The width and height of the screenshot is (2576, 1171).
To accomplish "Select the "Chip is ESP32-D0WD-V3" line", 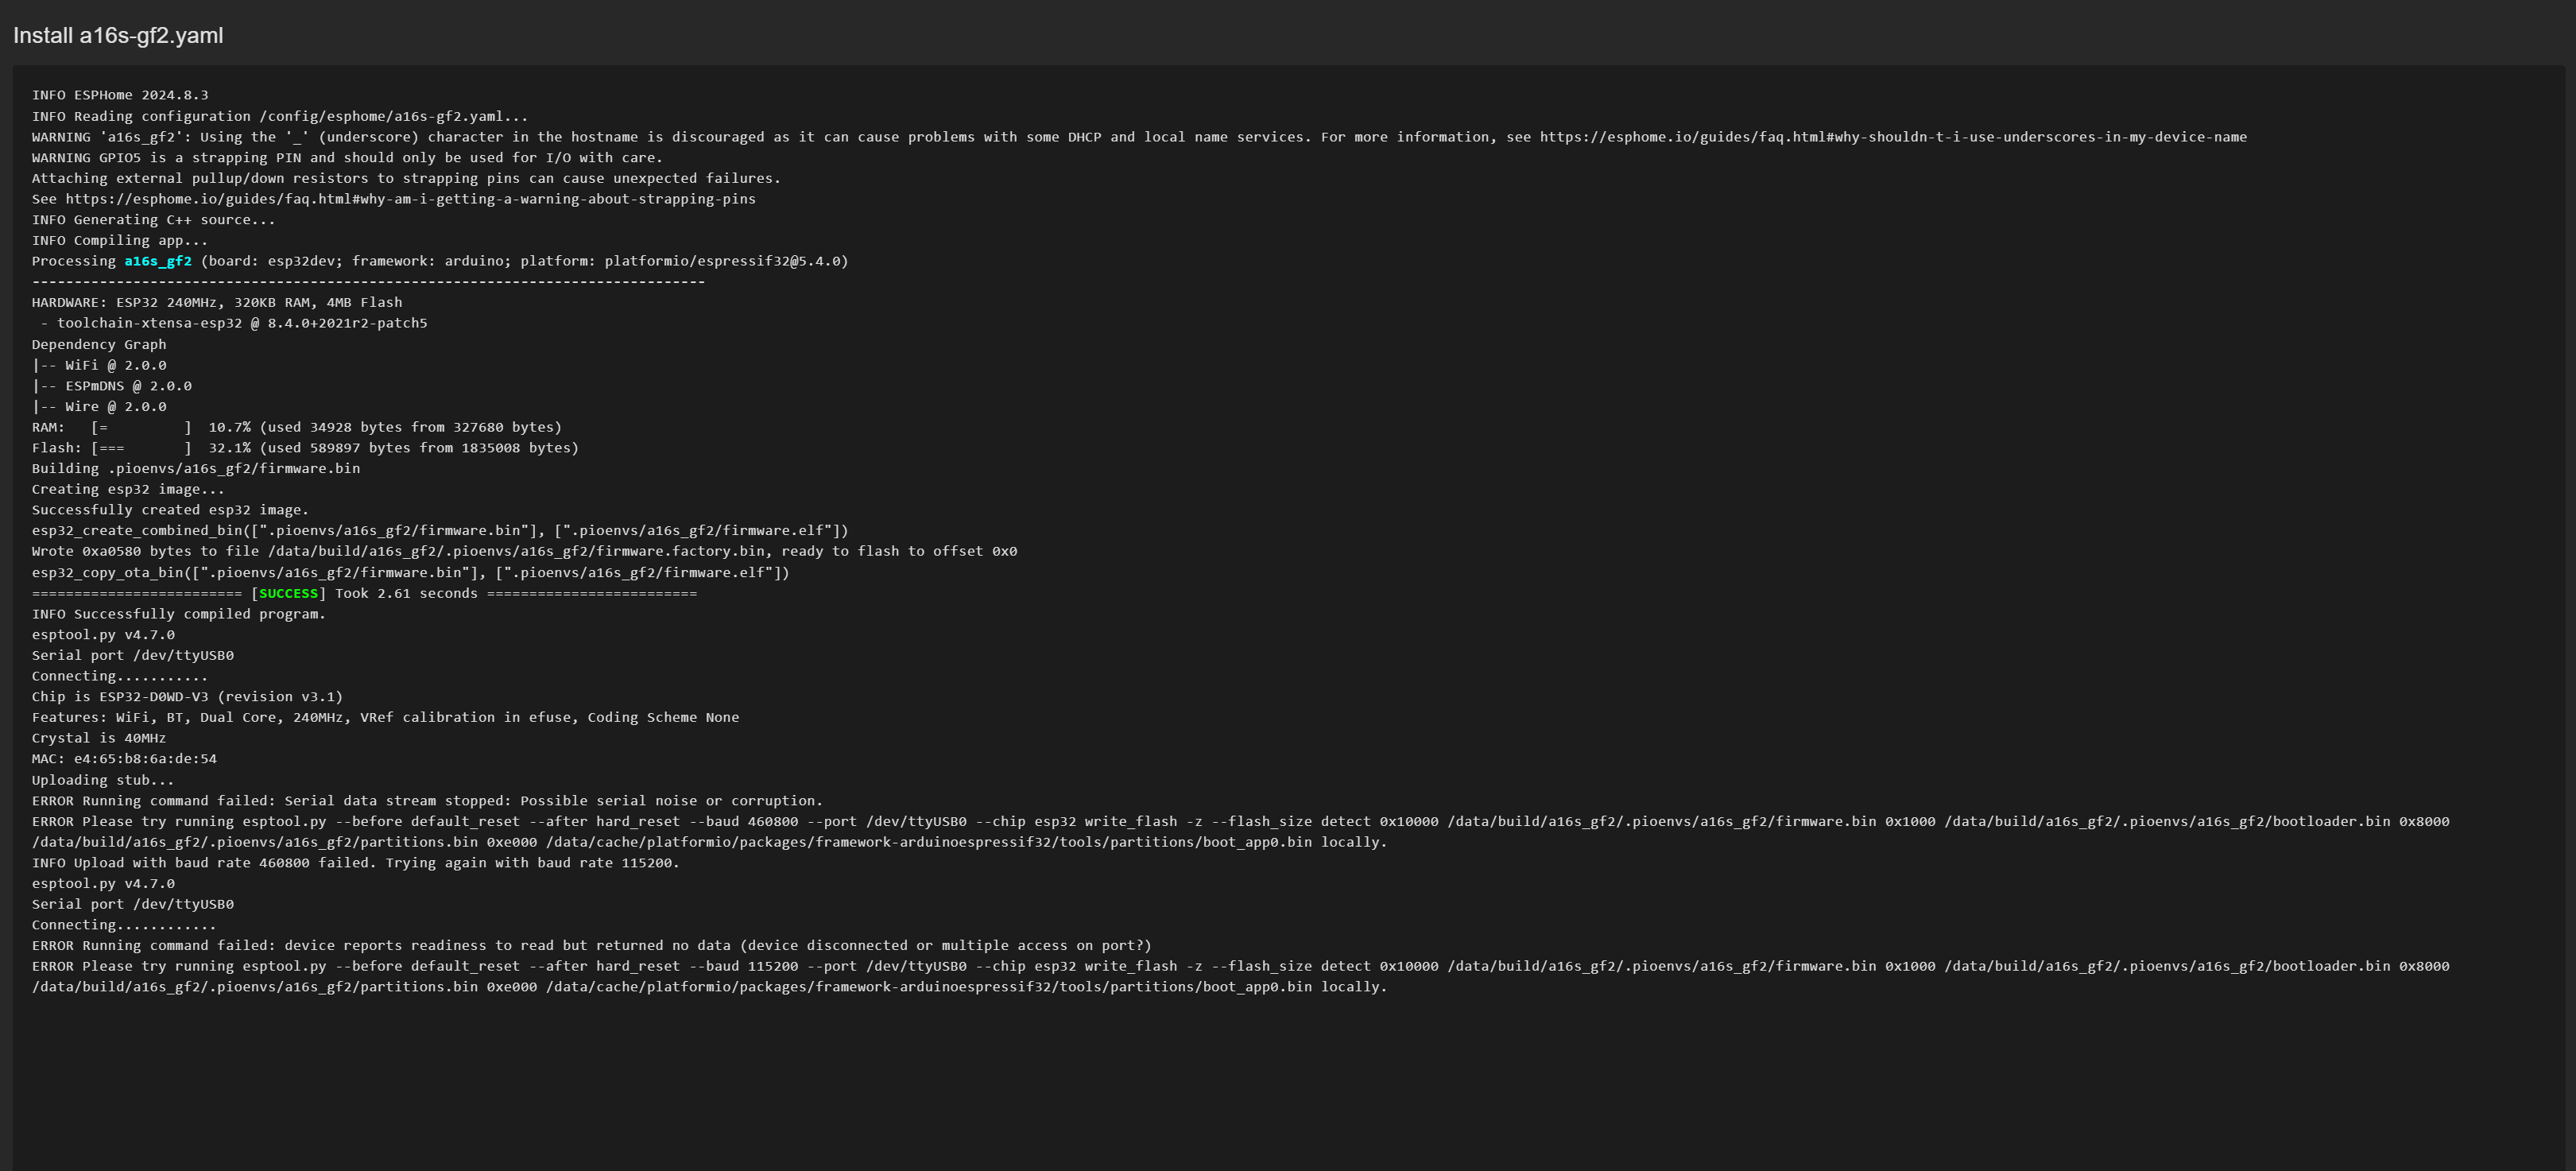I will 187,697.
